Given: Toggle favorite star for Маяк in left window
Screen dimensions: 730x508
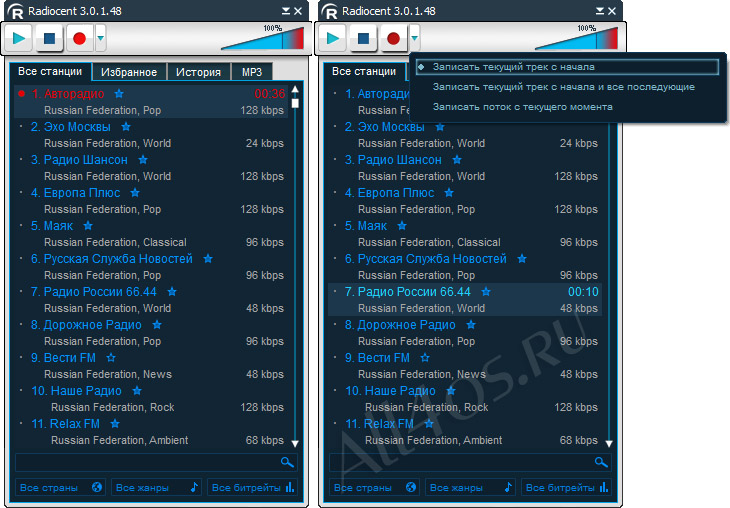Looking at the screenshot, I should pyautogui.click(x=88, y=226).
